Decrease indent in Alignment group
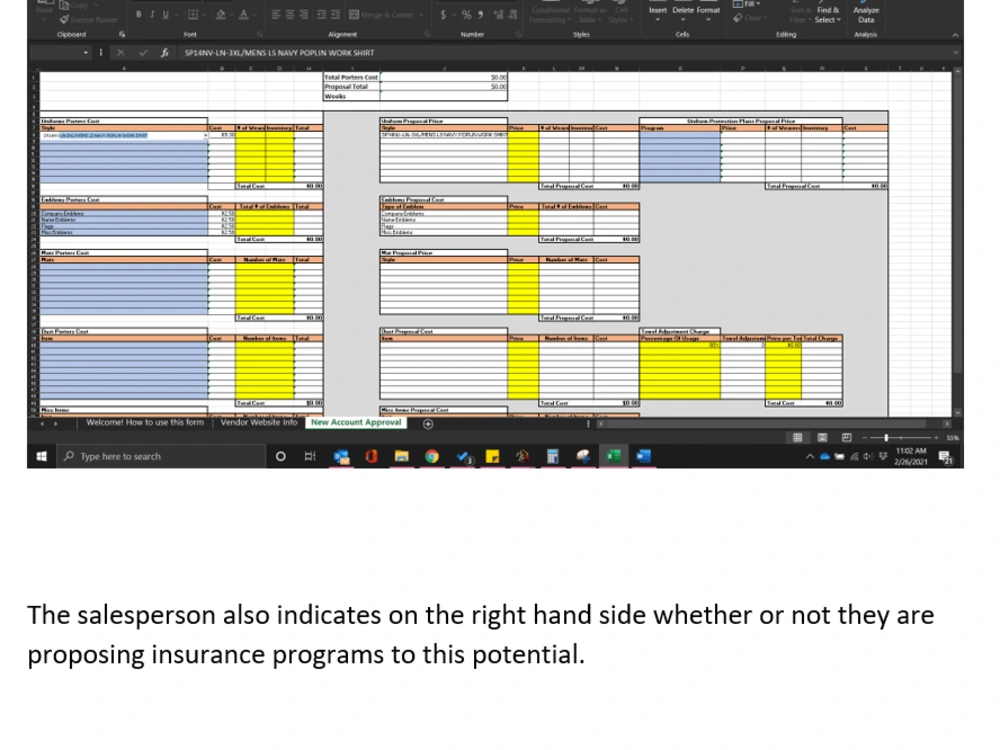 click(x=321, y=15)
